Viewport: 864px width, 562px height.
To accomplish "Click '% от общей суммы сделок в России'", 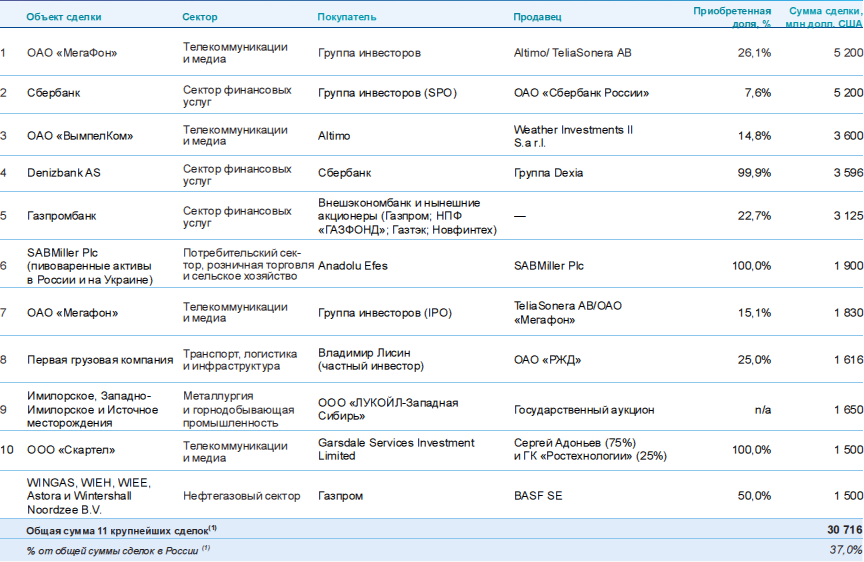I will pos(118,550).
